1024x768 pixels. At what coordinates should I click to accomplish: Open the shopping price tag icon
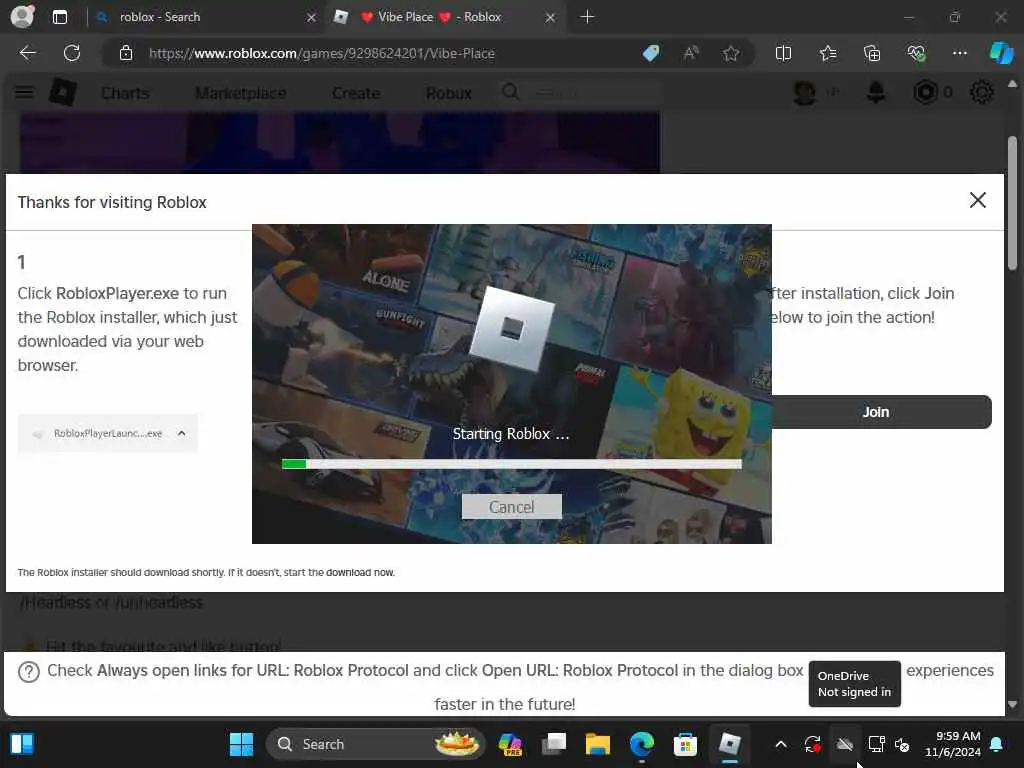[650, 53]
